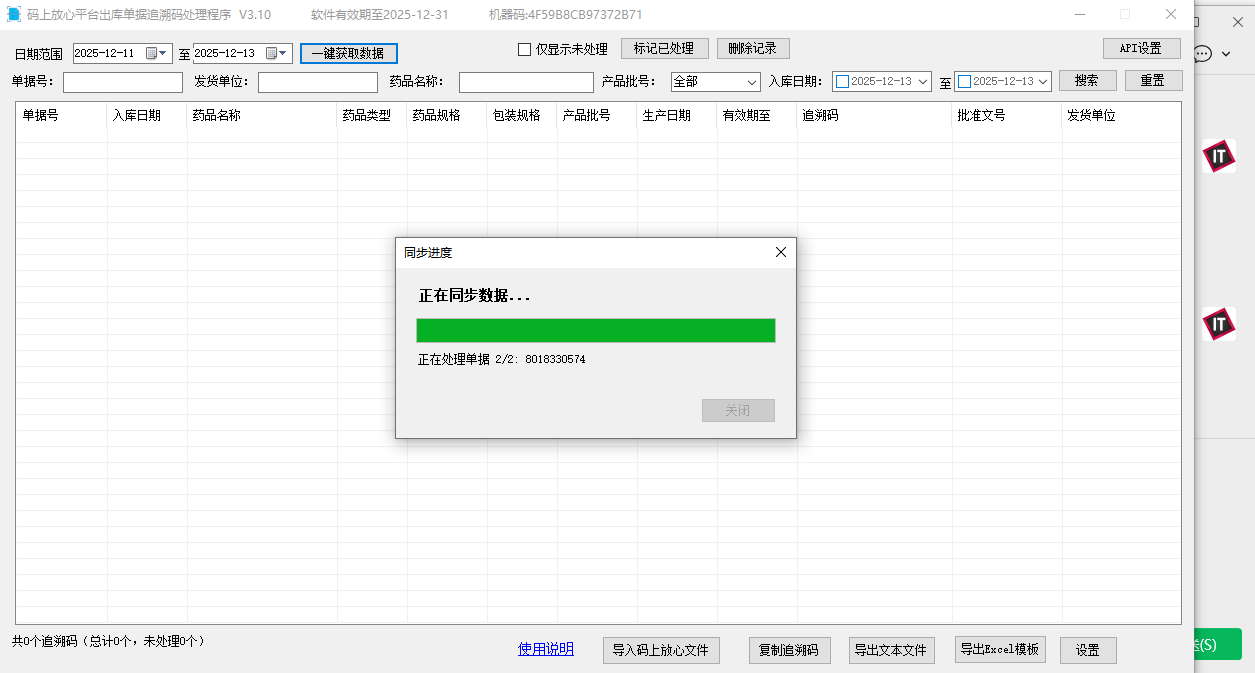
Task: Sort by 追溯码 column header
Action: tap(875, 116)
